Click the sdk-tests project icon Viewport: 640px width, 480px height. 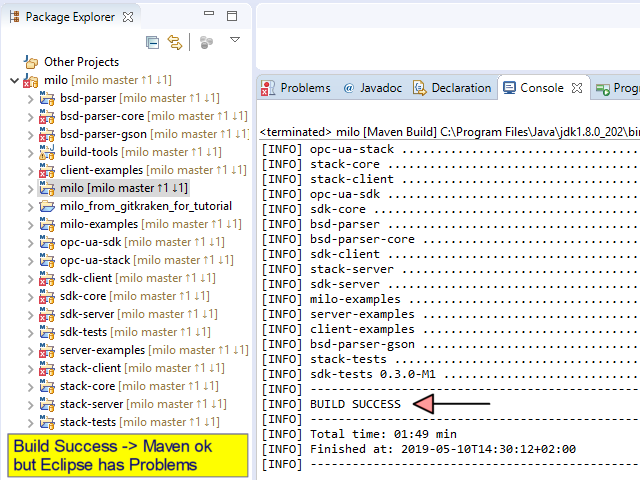47,332
